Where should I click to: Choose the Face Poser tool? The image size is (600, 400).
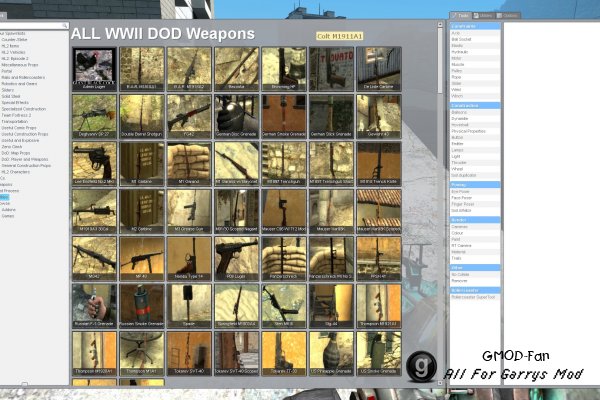pos(475,198)
